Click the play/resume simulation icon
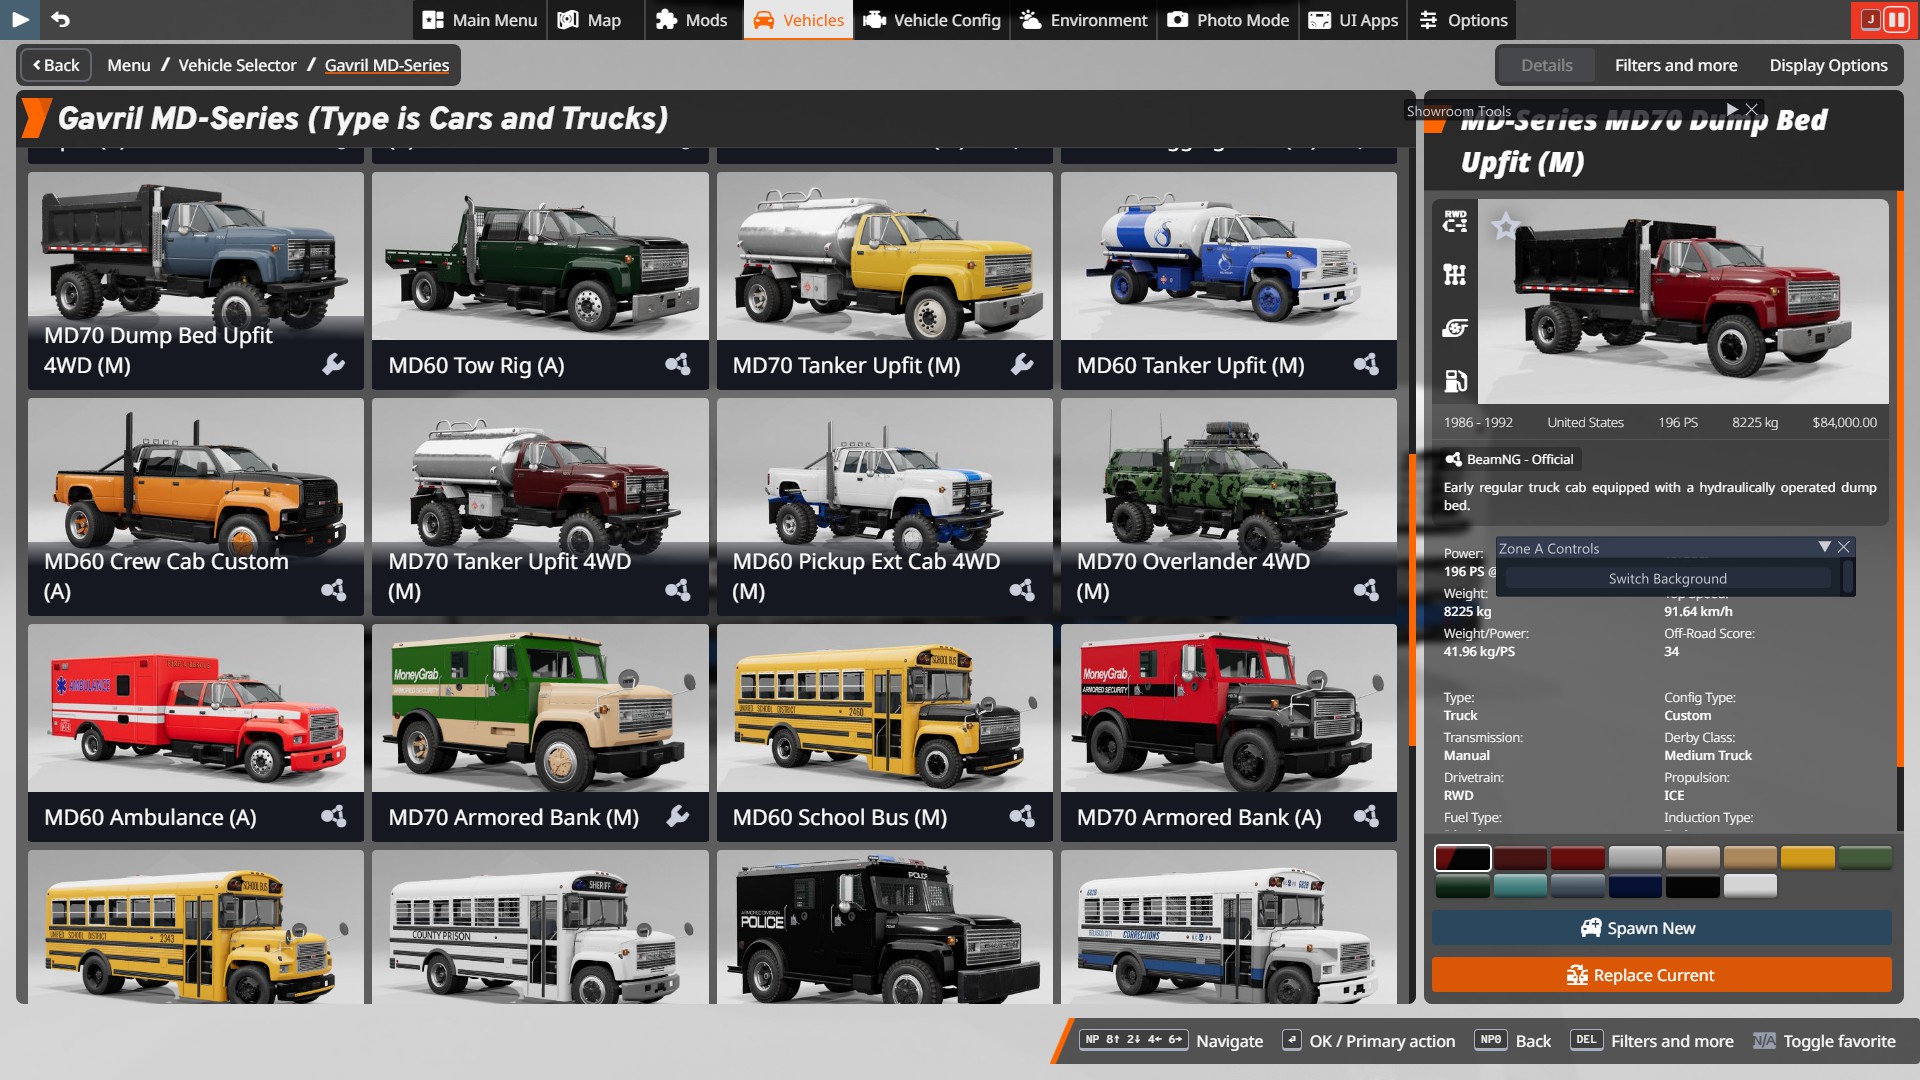This screenshot has height=1080, width=1920. pyautogui.click(x=20, y=19)
